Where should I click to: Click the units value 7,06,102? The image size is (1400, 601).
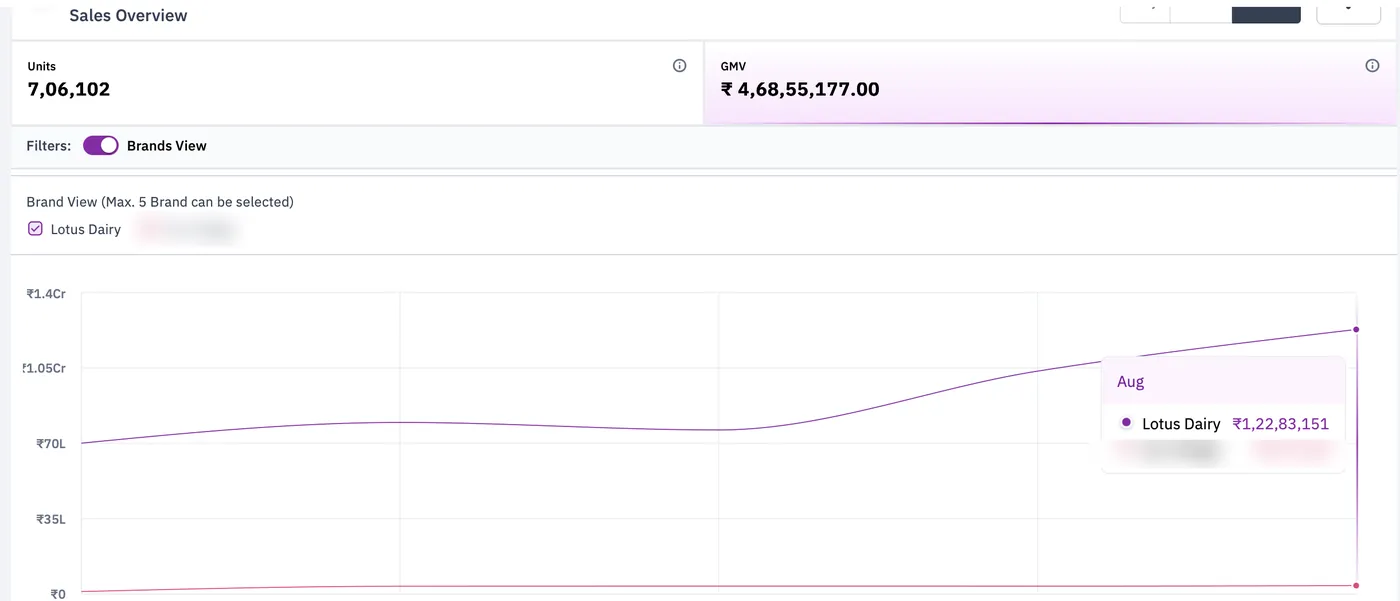[69, 89]
